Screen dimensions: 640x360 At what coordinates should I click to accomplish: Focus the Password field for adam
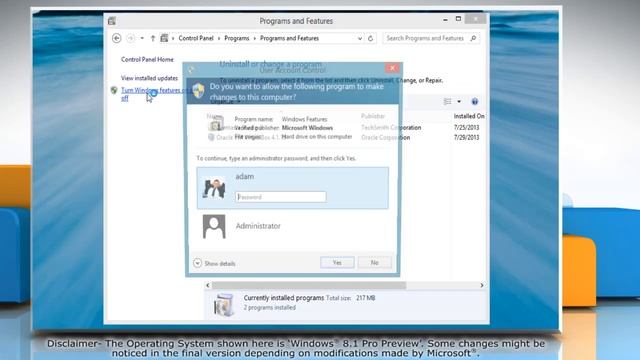coord(281,197)
